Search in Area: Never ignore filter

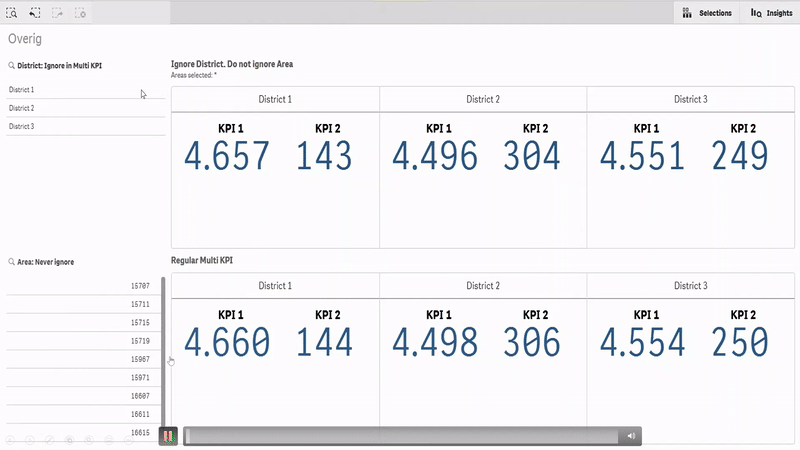(x=11, y=262)
